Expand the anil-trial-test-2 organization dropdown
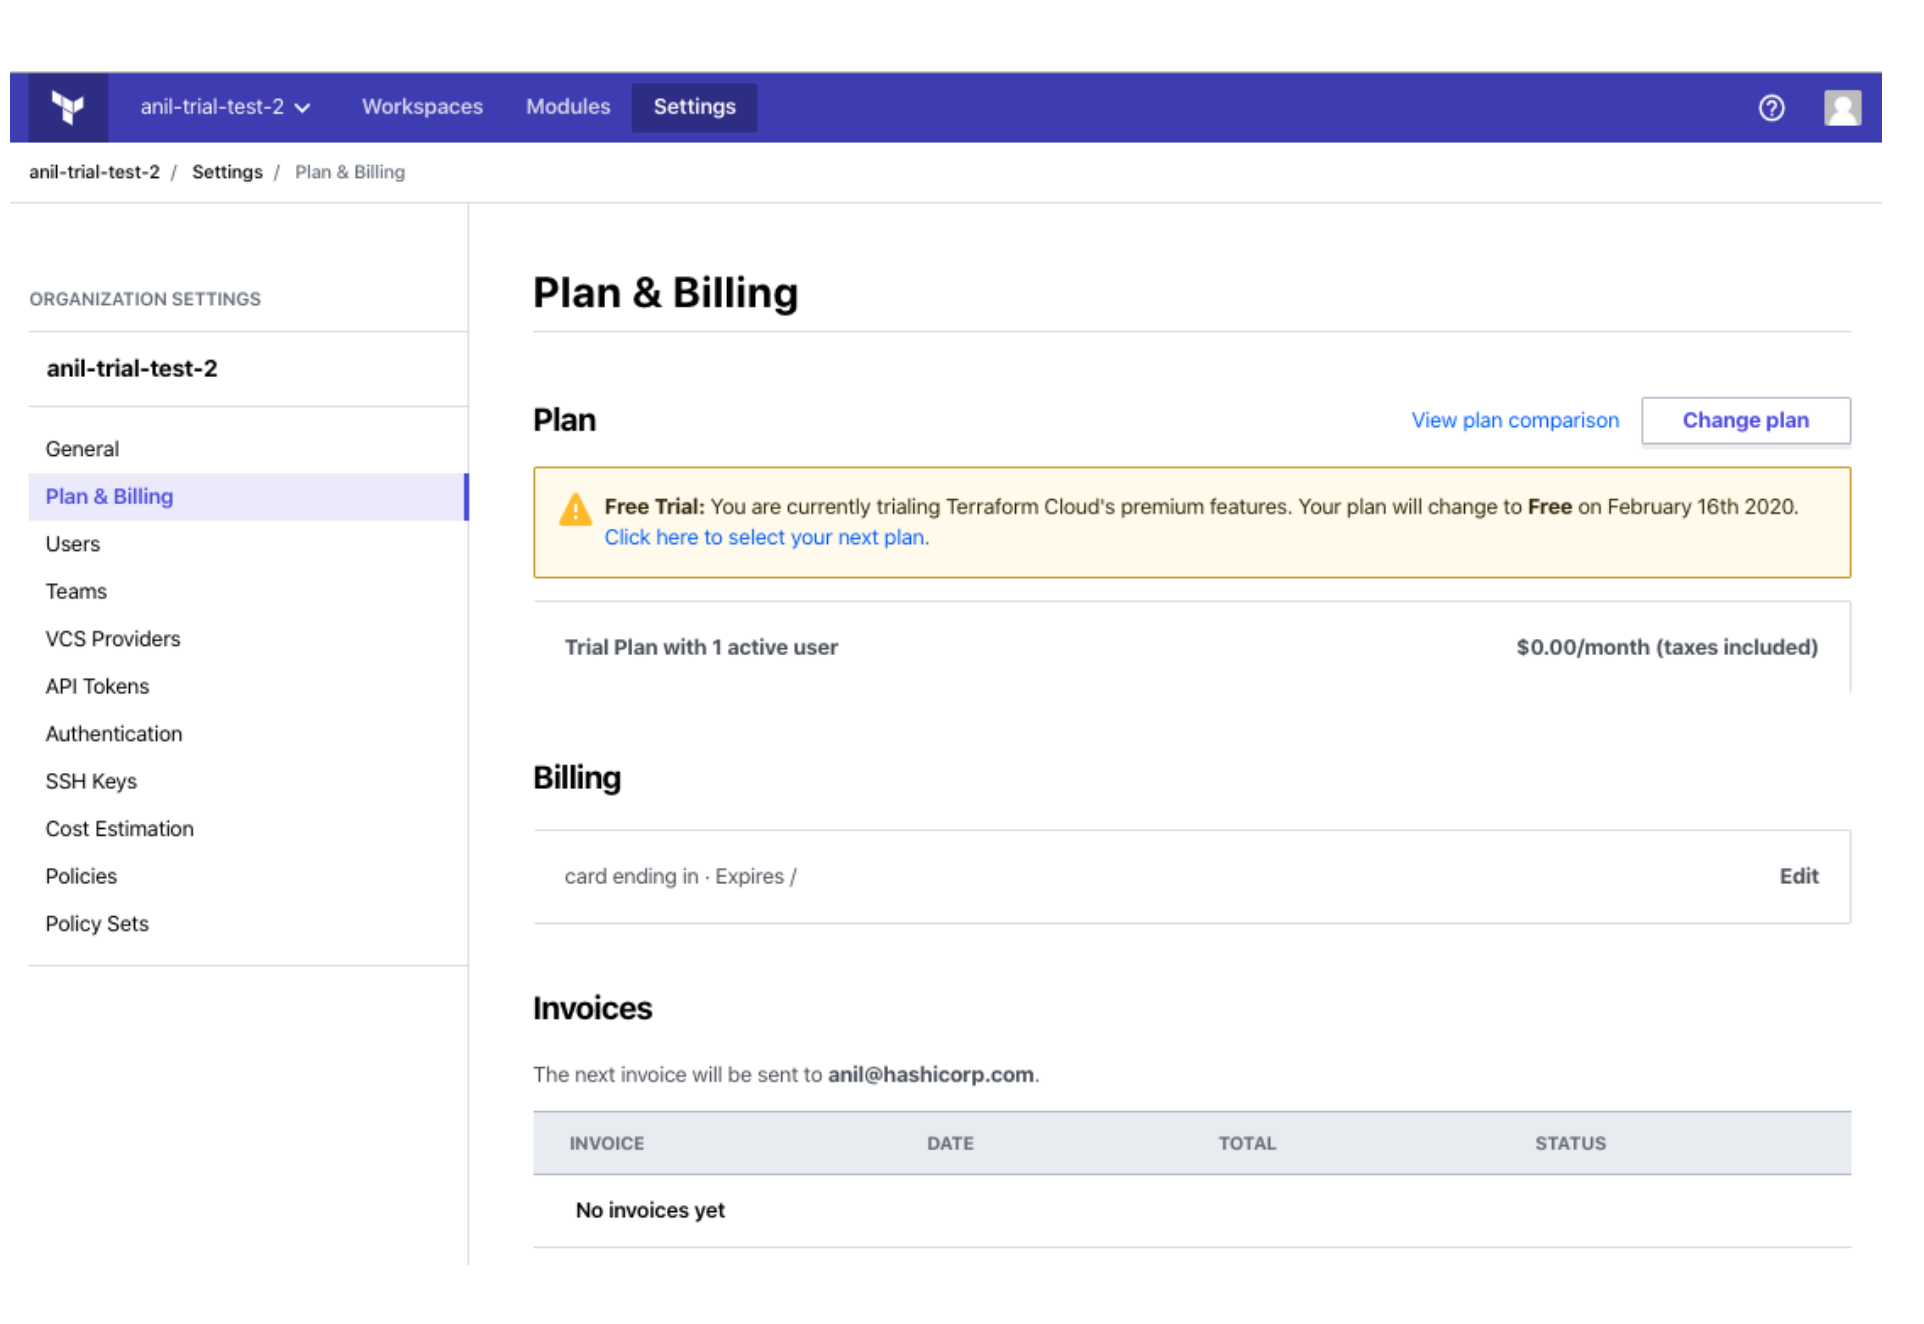 (x=225, y=107)
